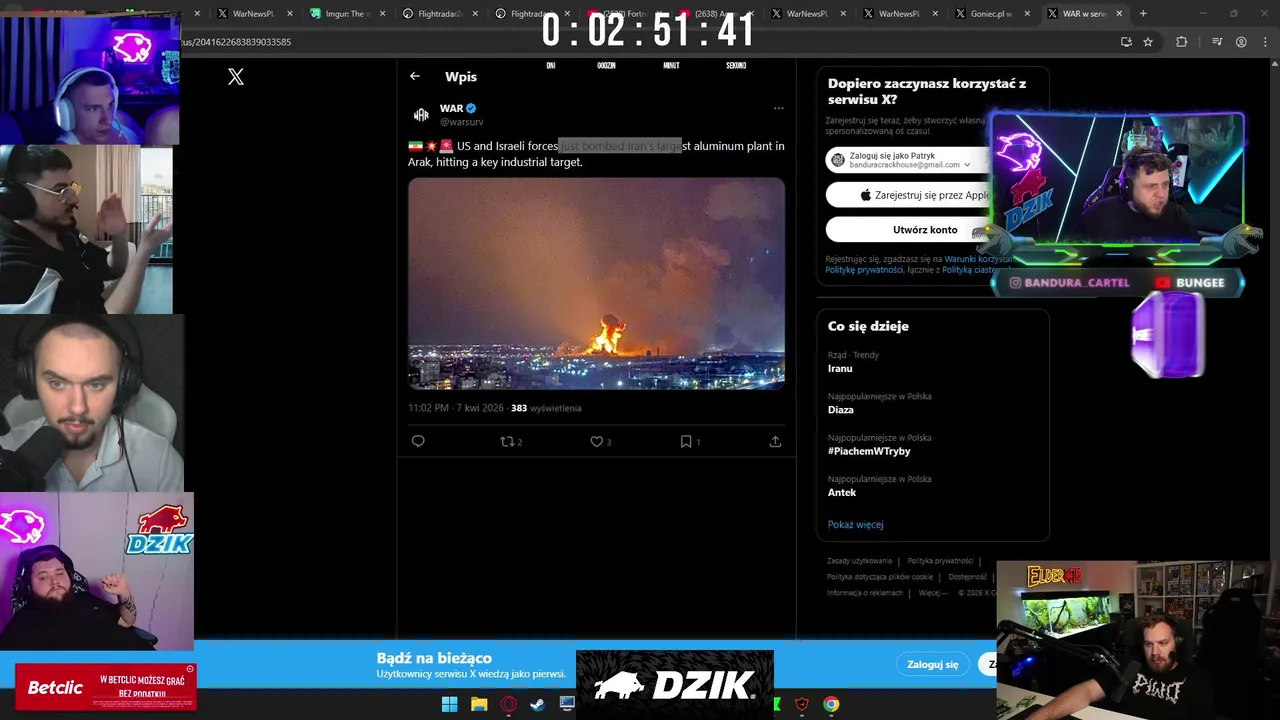
Task: Open the media control icon in toolbar
Action: [x=1217, y=42]
